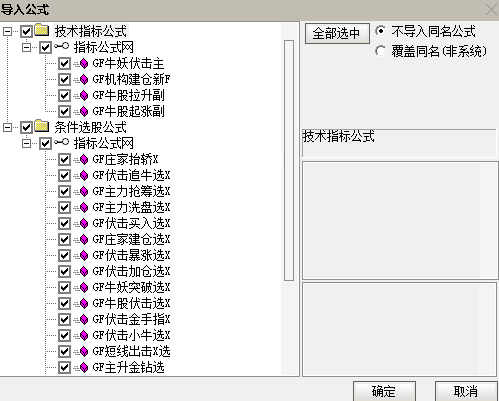Image resolution: width=499 pixels, height=401 pixels.
Task: Confirm the import with the 确定 button
Action: [x=384, y=391]
